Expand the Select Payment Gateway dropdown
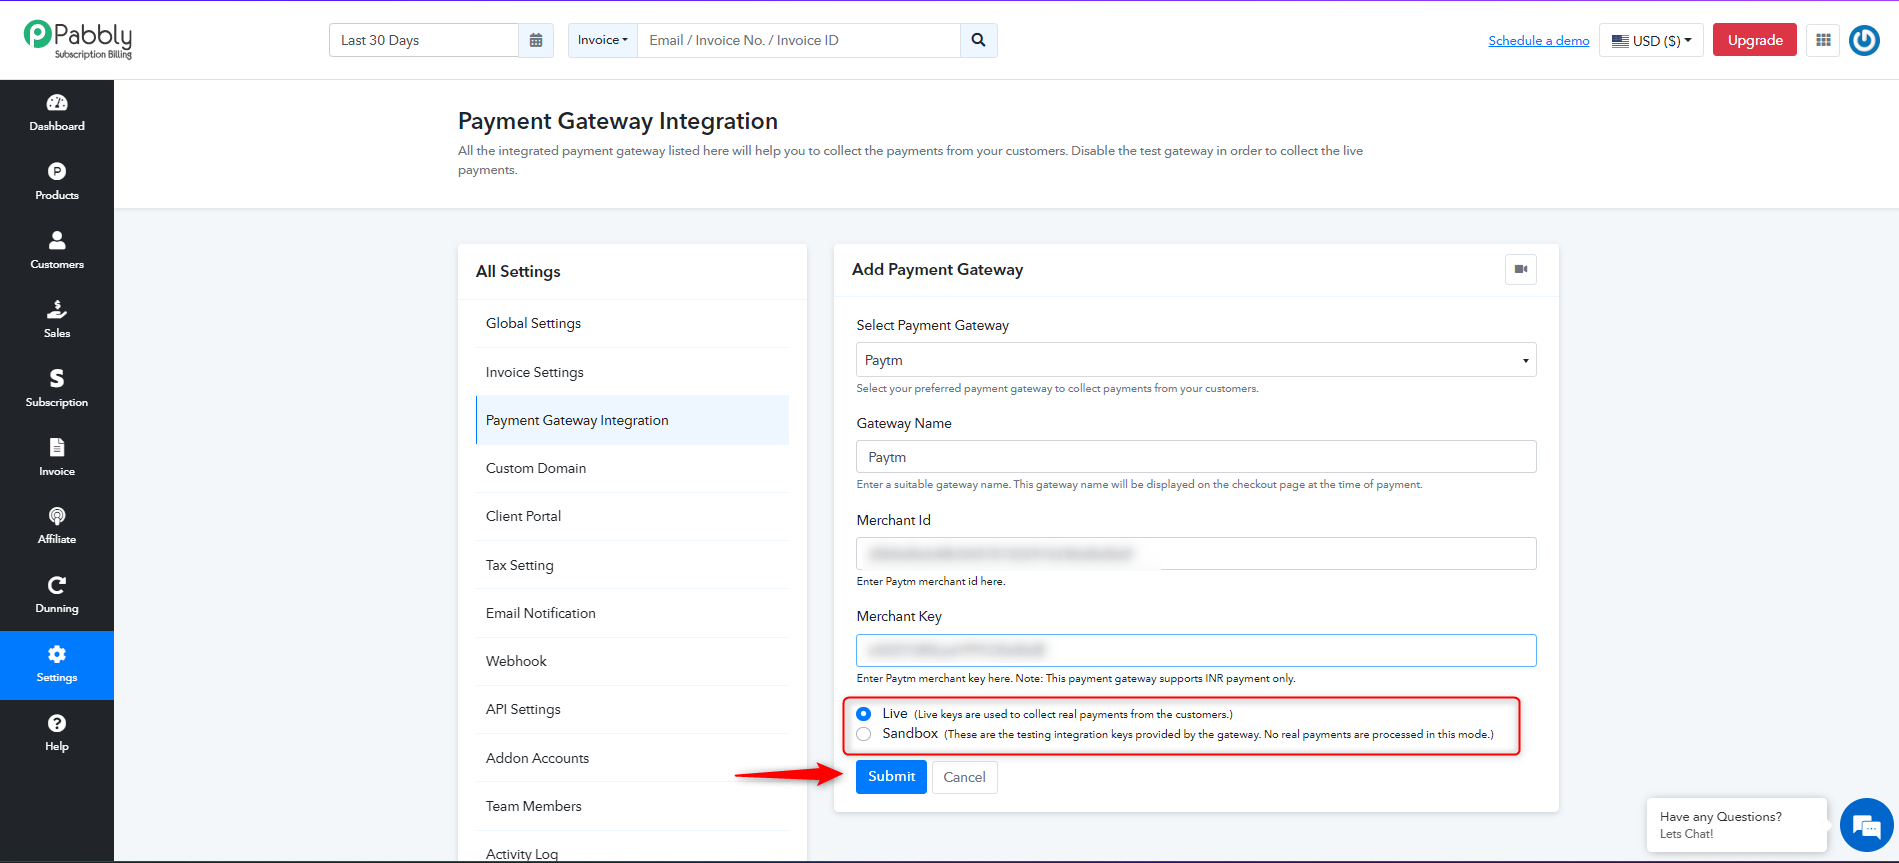The image size is (1899, 863). (x=1196, y=360)
